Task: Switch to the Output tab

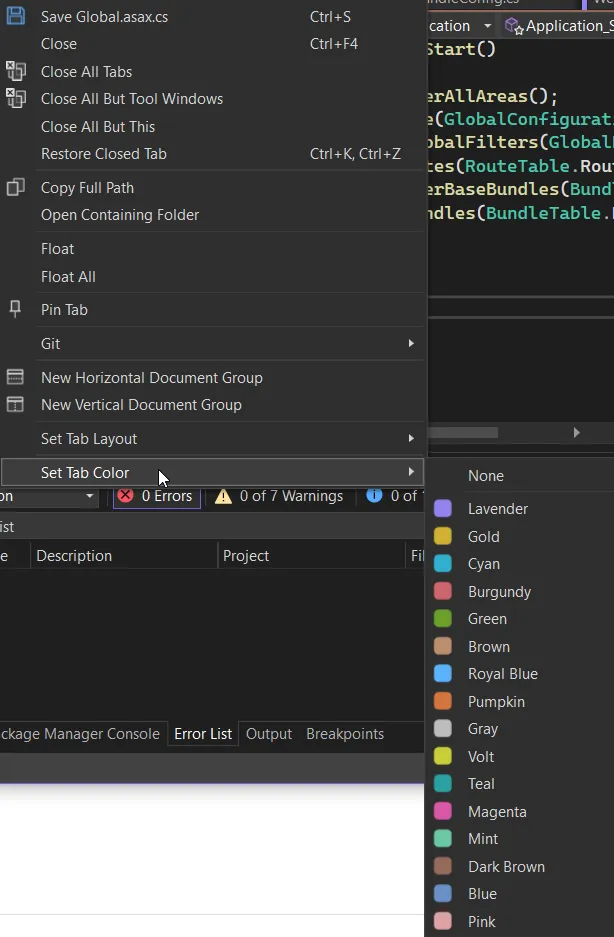Action: coord(269,733)
